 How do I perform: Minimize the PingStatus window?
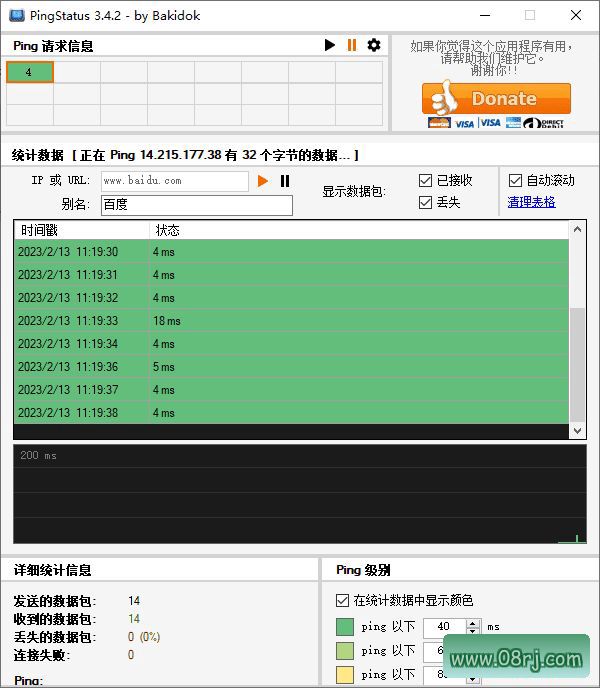tap(485, 16)
